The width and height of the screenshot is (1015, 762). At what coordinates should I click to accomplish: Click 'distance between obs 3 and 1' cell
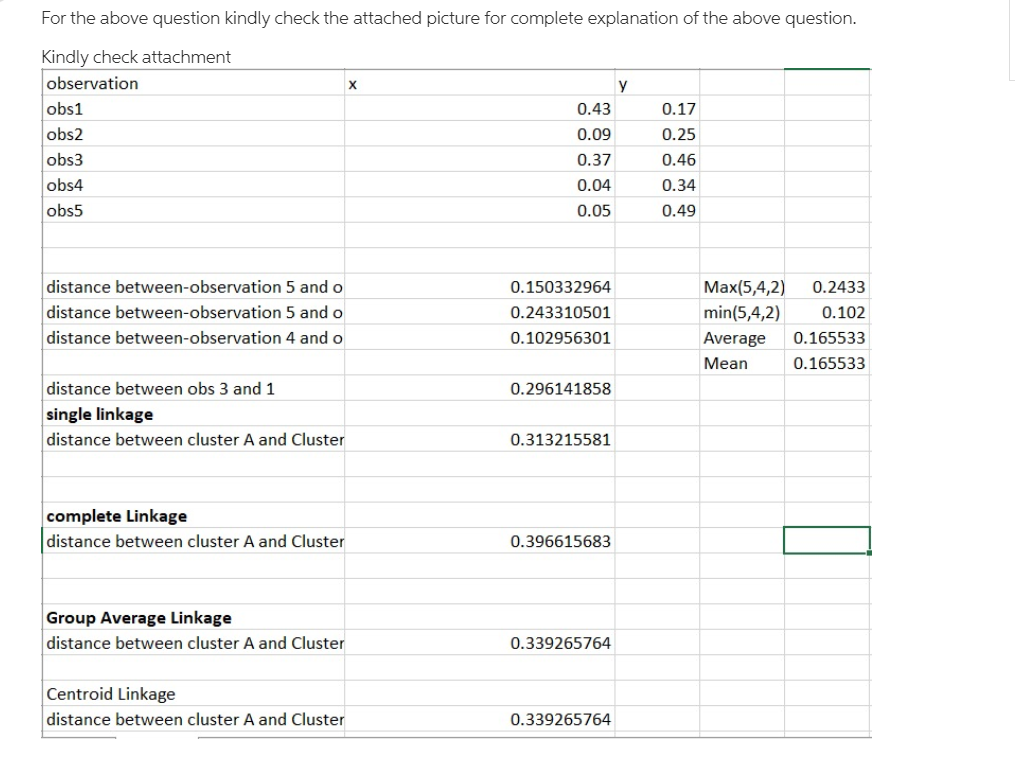[x=193, y=388]
